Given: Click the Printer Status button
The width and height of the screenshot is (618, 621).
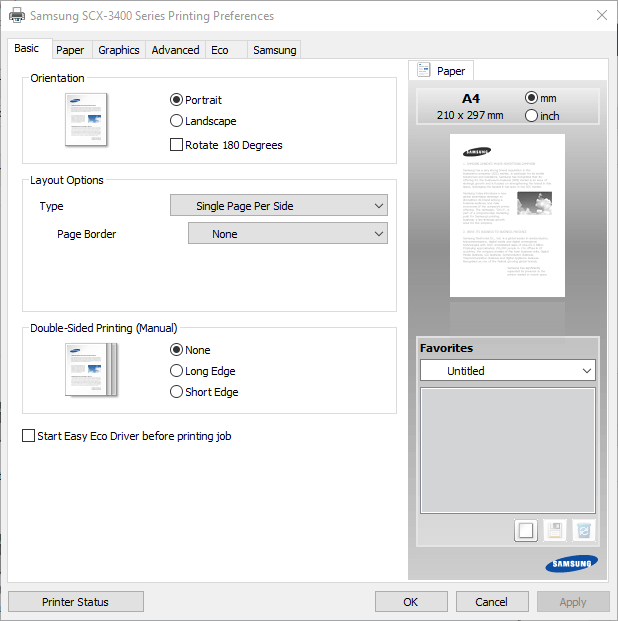Looking at the screenshot, I should coord(76,602).
